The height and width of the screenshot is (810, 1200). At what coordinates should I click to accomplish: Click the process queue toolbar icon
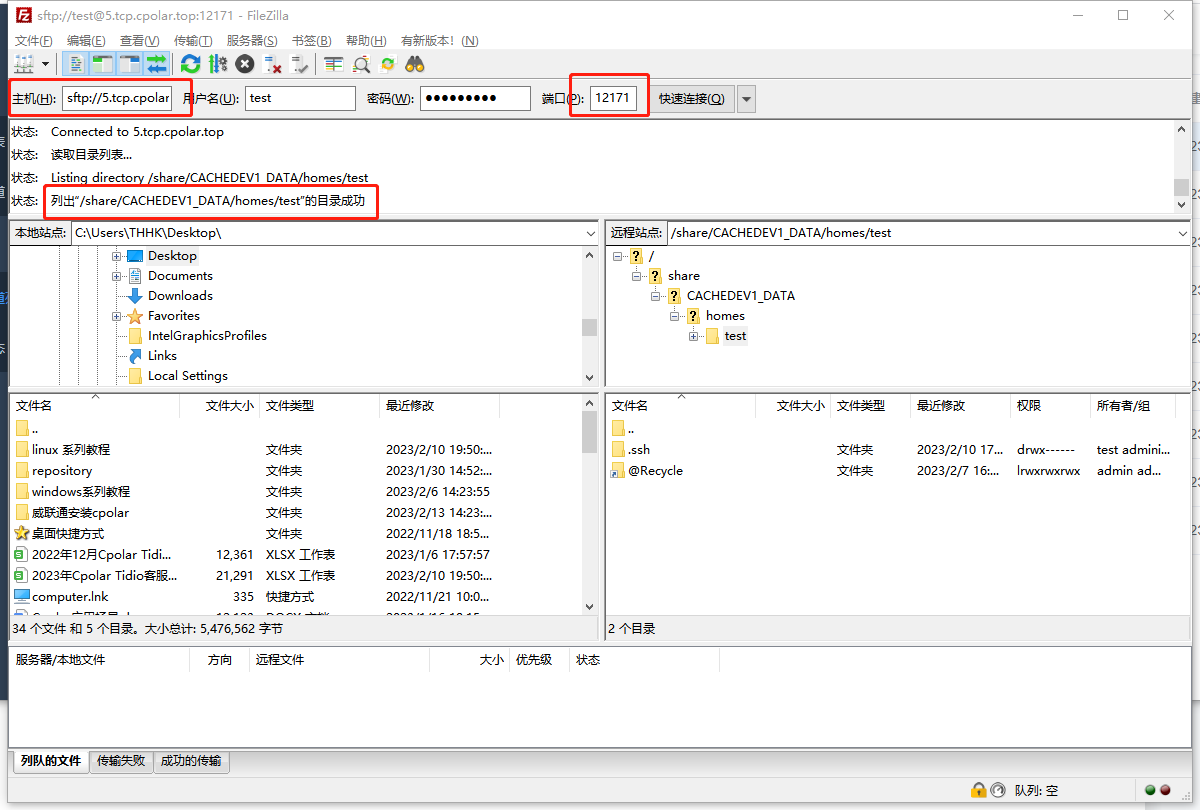[218, 64]
